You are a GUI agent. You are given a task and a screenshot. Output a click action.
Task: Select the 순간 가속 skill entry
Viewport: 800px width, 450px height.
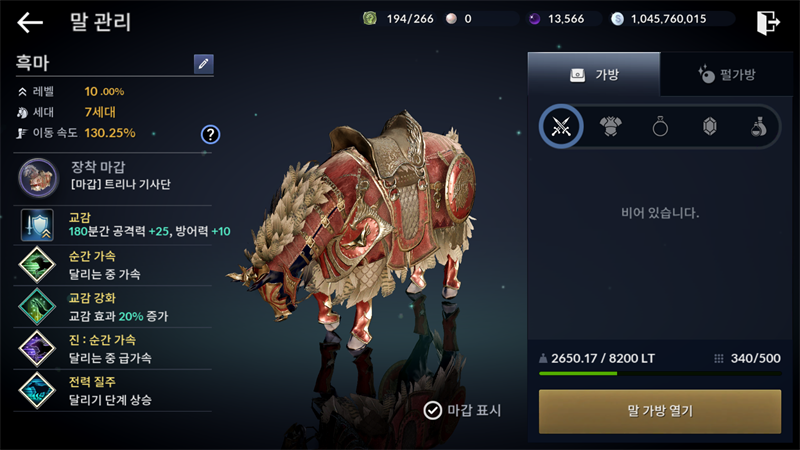(x=113, y=265)
